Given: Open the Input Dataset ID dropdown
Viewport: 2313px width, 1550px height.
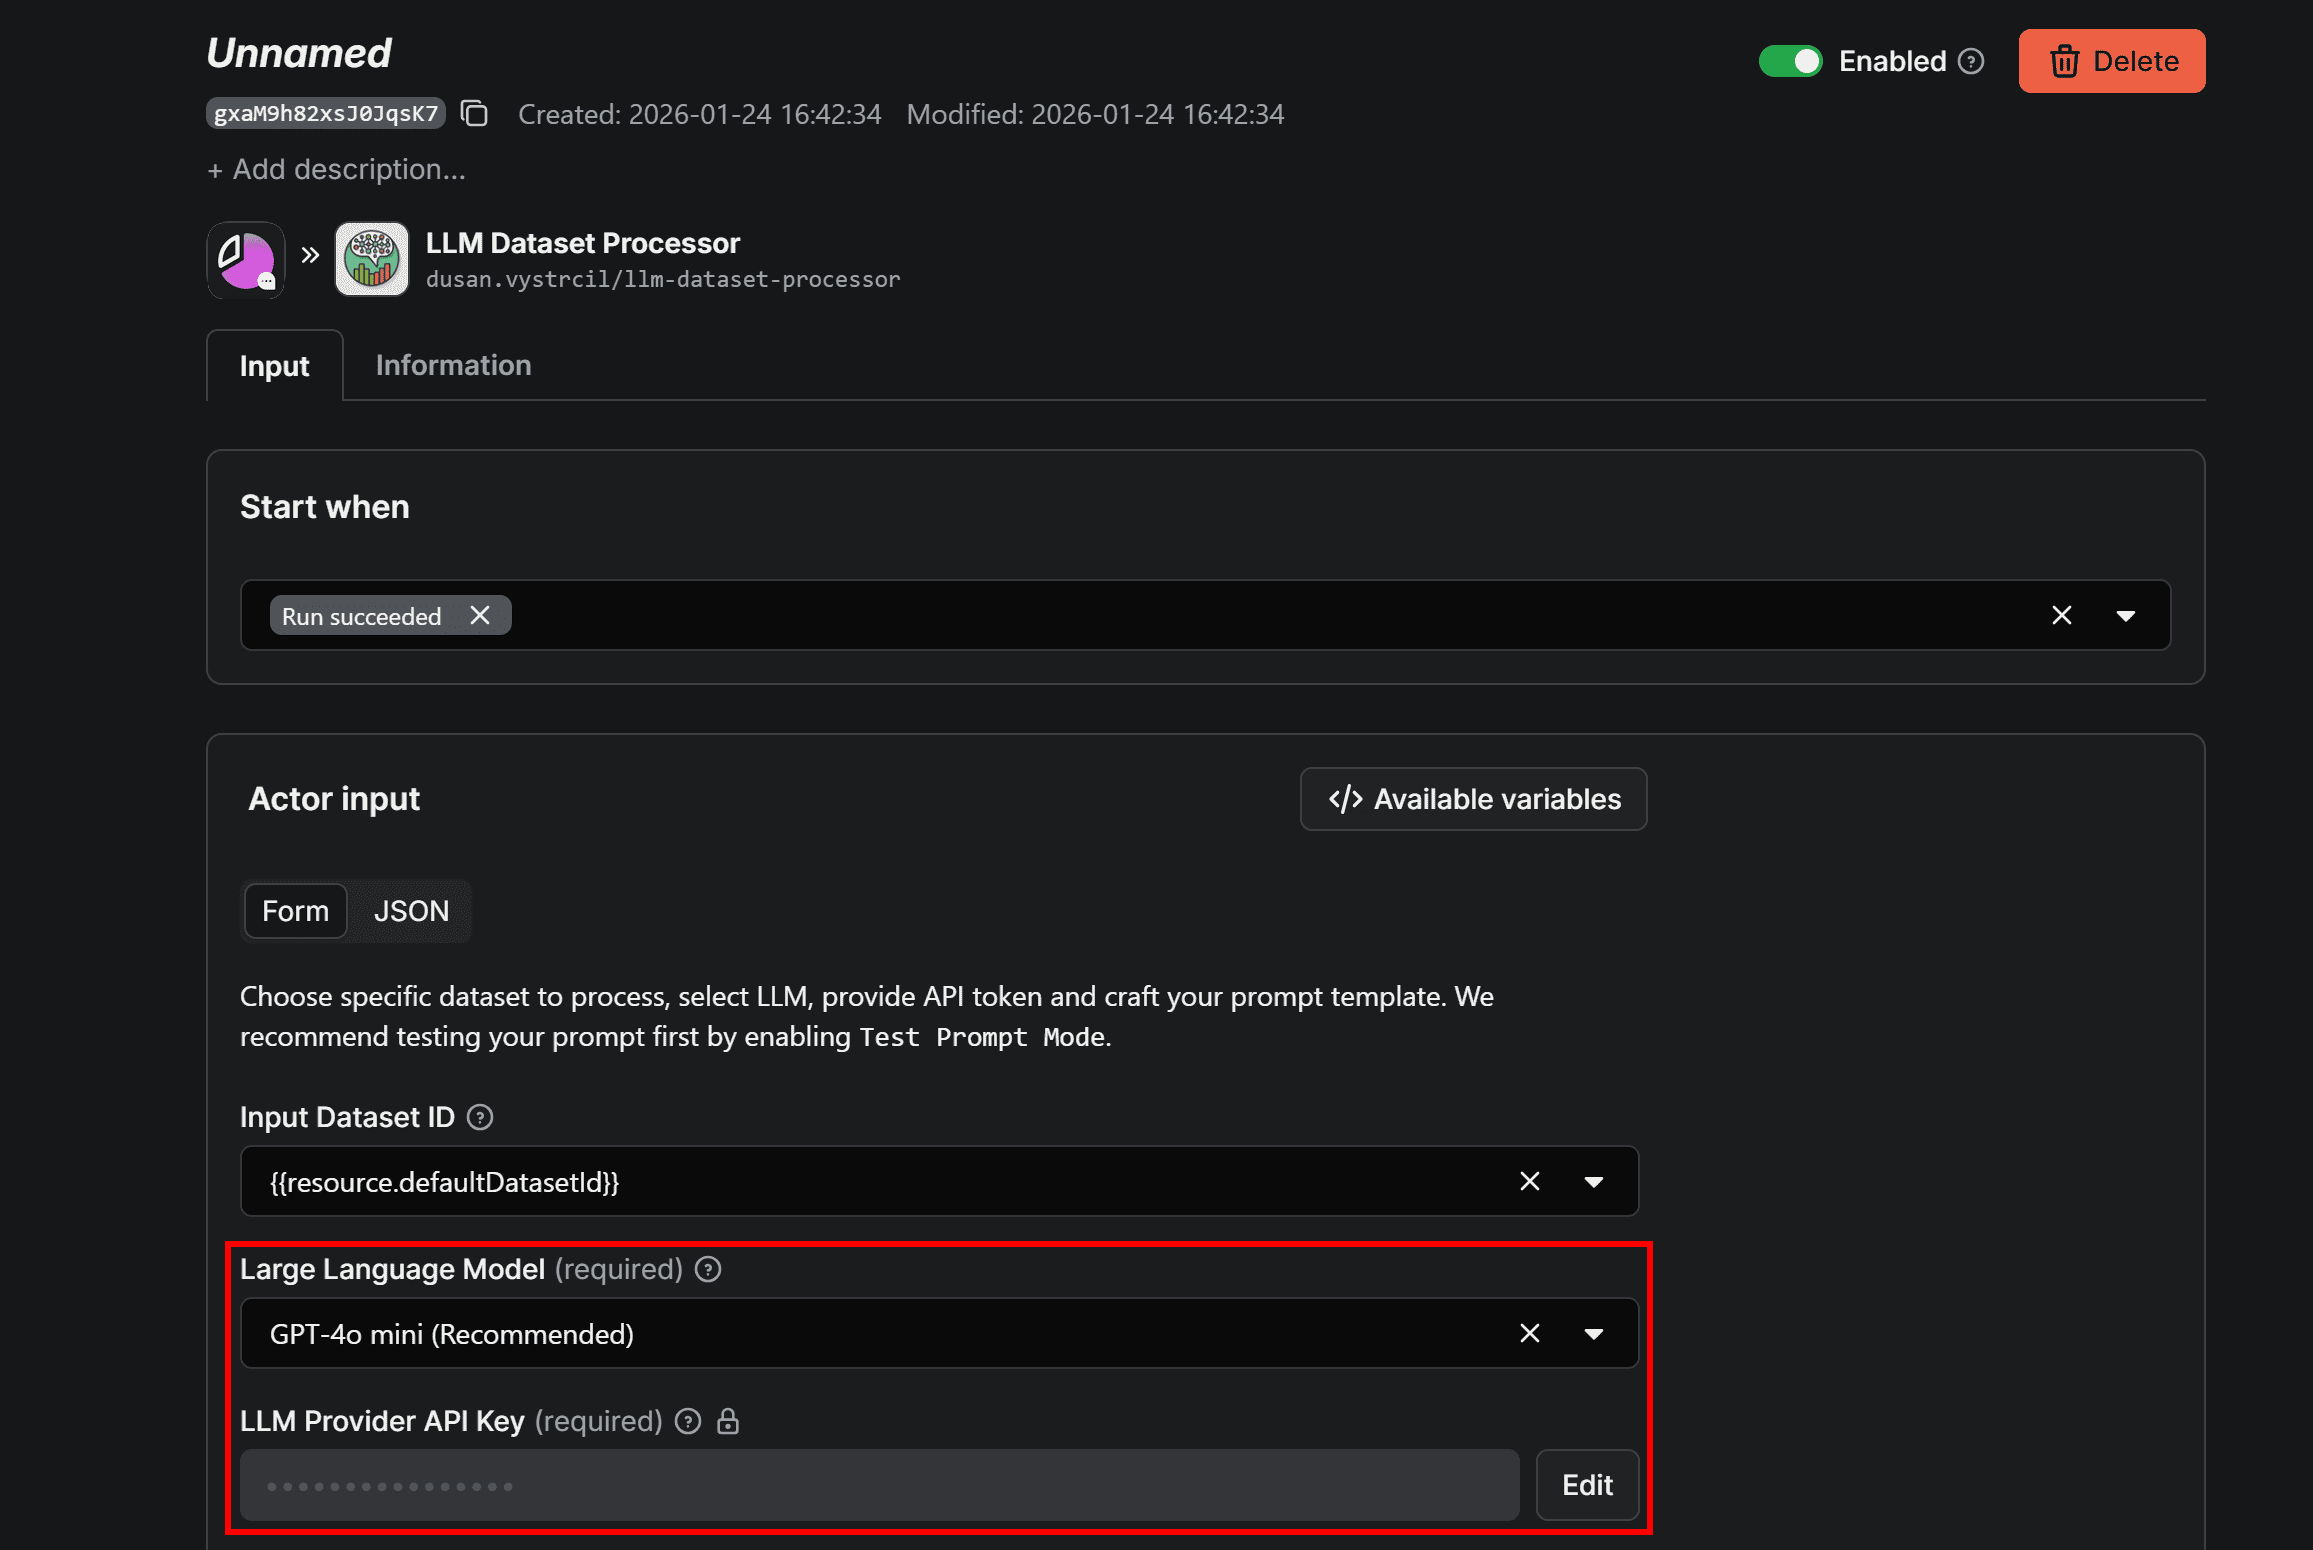Looking at the screenshot, I should pos(1594,1182).
